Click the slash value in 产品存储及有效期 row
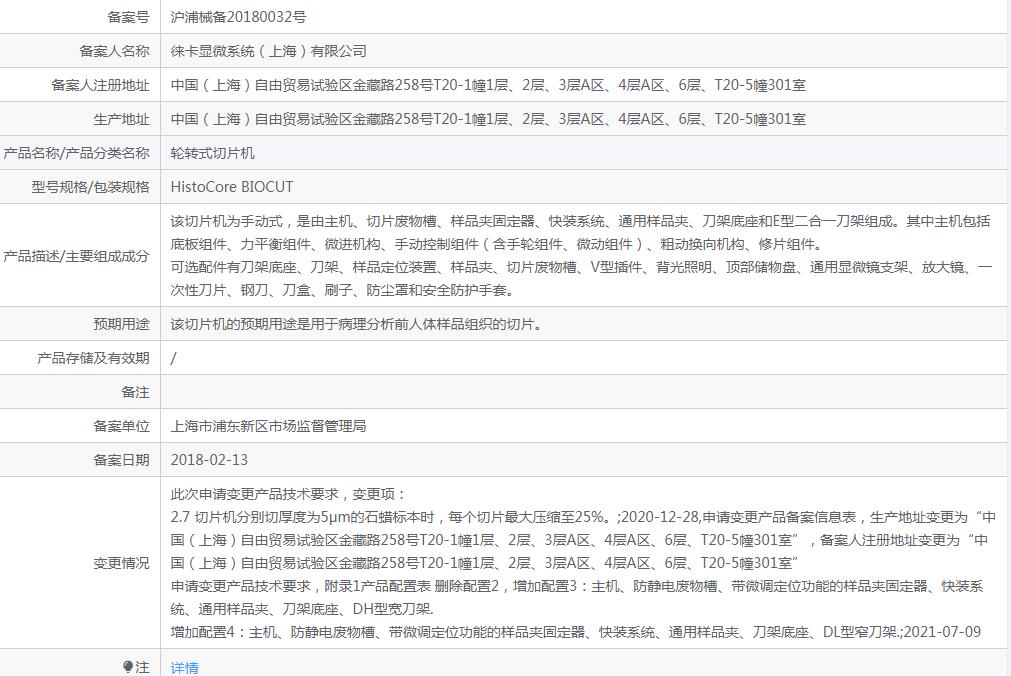The width and height of the screenshot is (1011, 676). tap(173, 359)
